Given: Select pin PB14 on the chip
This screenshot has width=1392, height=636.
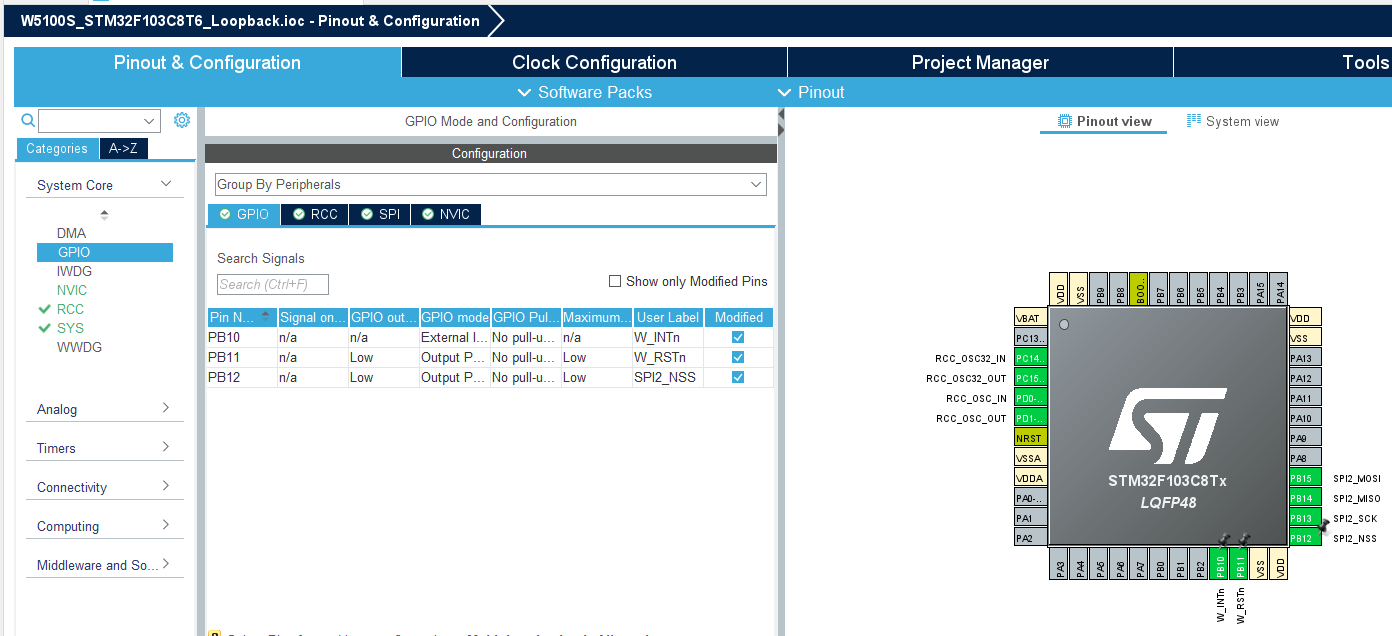Looking at the screenshot, I should 1305,498.
